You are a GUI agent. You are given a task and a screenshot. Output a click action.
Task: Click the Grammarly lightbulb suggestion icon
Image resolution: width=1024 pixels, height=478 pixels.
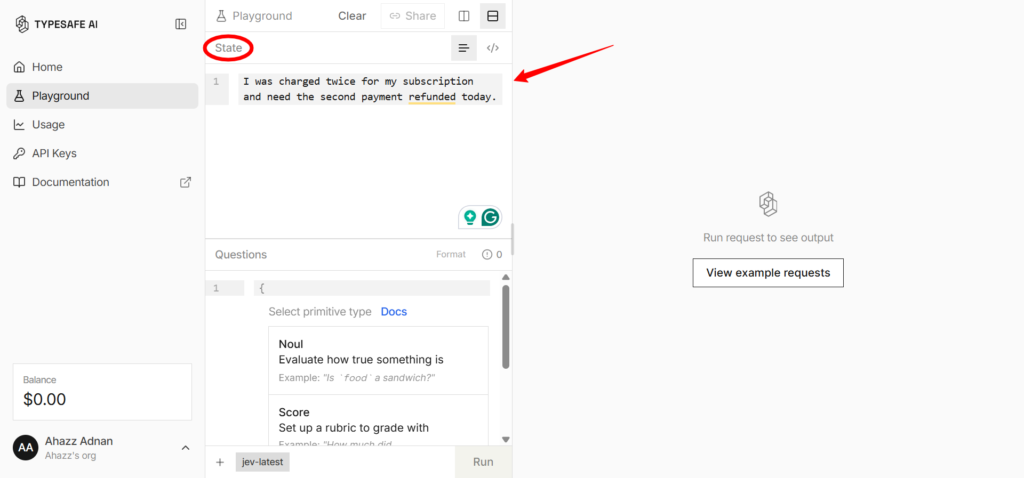click(470, 217)
